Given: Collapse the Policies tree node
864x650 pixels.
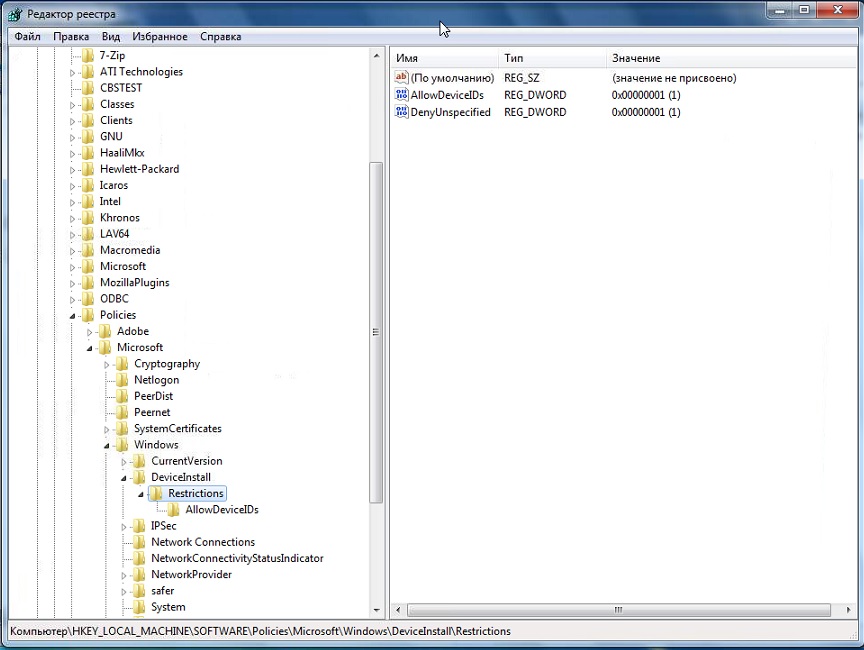Looking at the screenshot, I should pyautogui.click(x=73, y=316).
